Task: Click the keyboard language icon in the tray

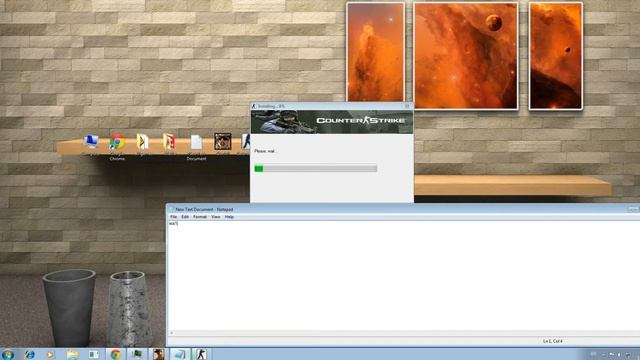Action: point(594,355)
